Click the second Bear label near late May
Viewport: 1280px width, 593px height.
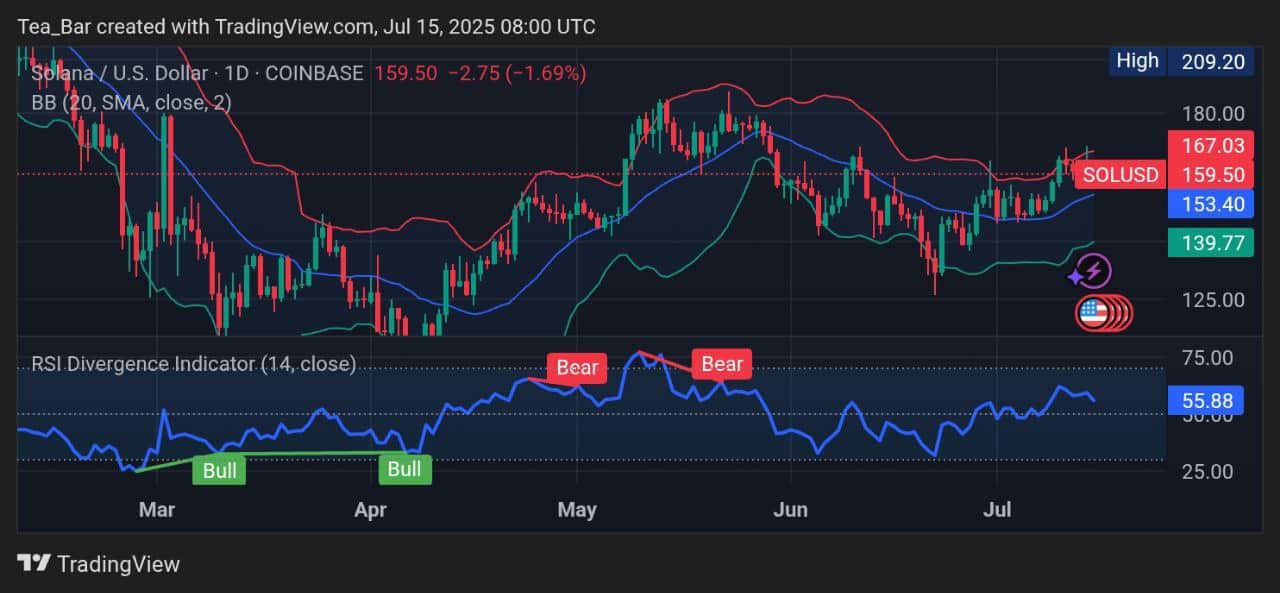[722, 364]
